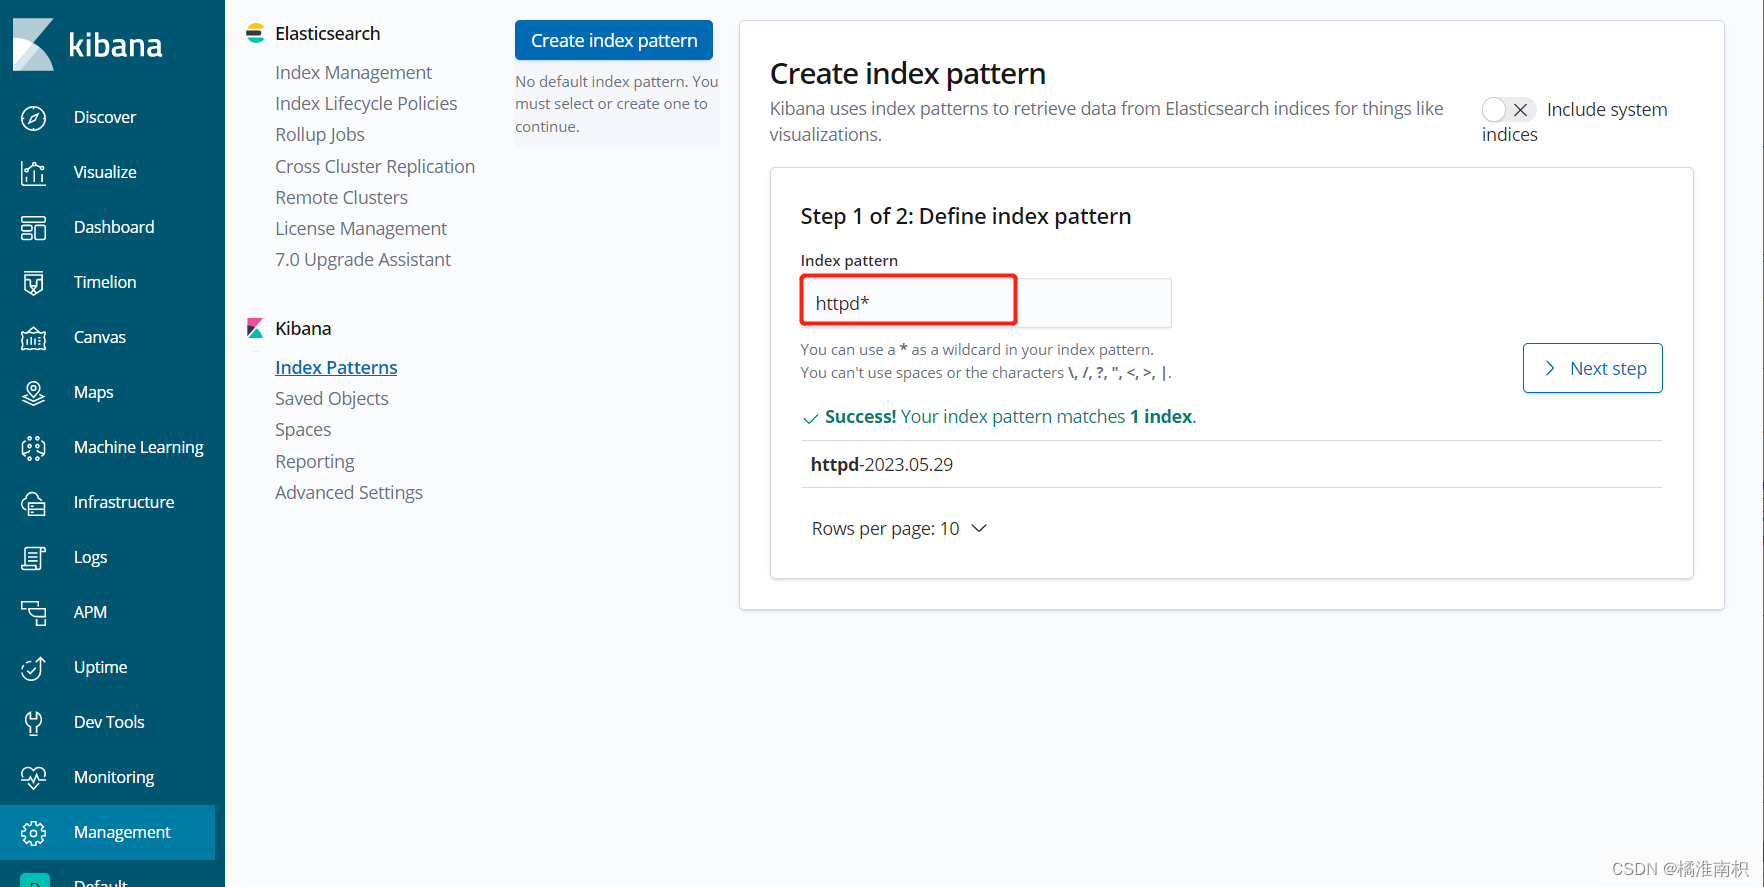The height and width of the screenshot is (887, 1764).
Task: Open Monitoring heartbeat icon
Action: coord(33,778)
